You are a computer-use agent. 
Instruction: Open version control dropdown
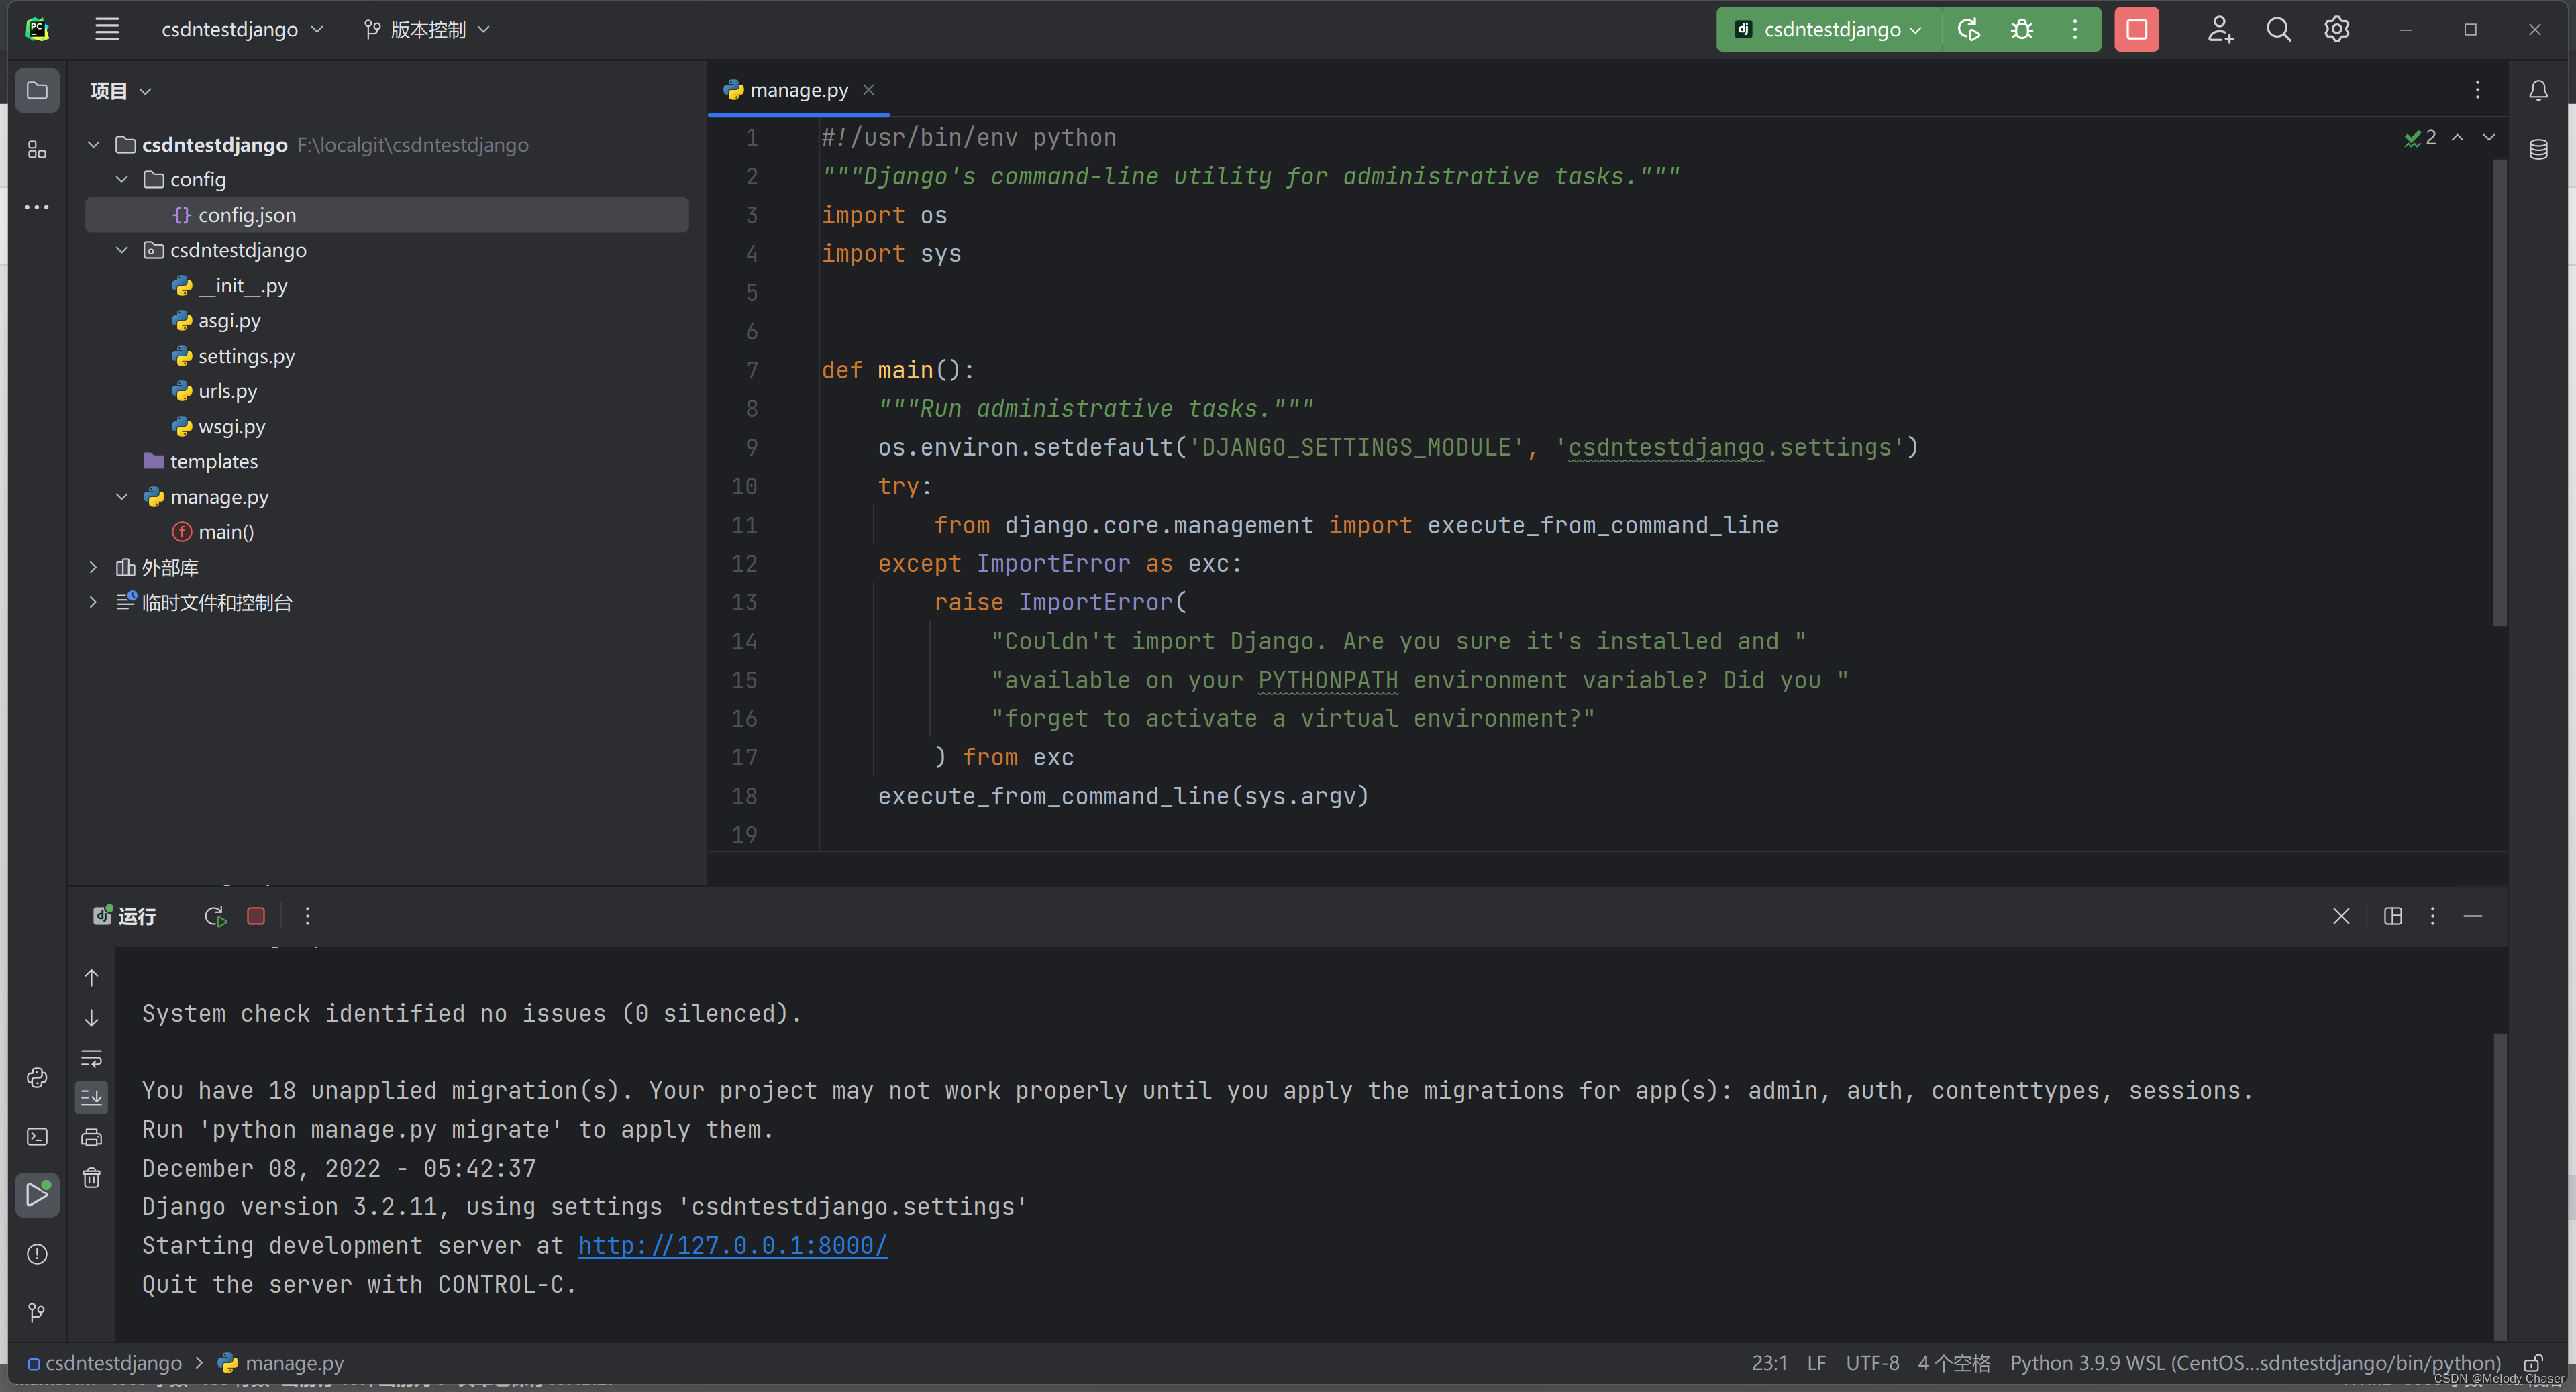point(427,29)
